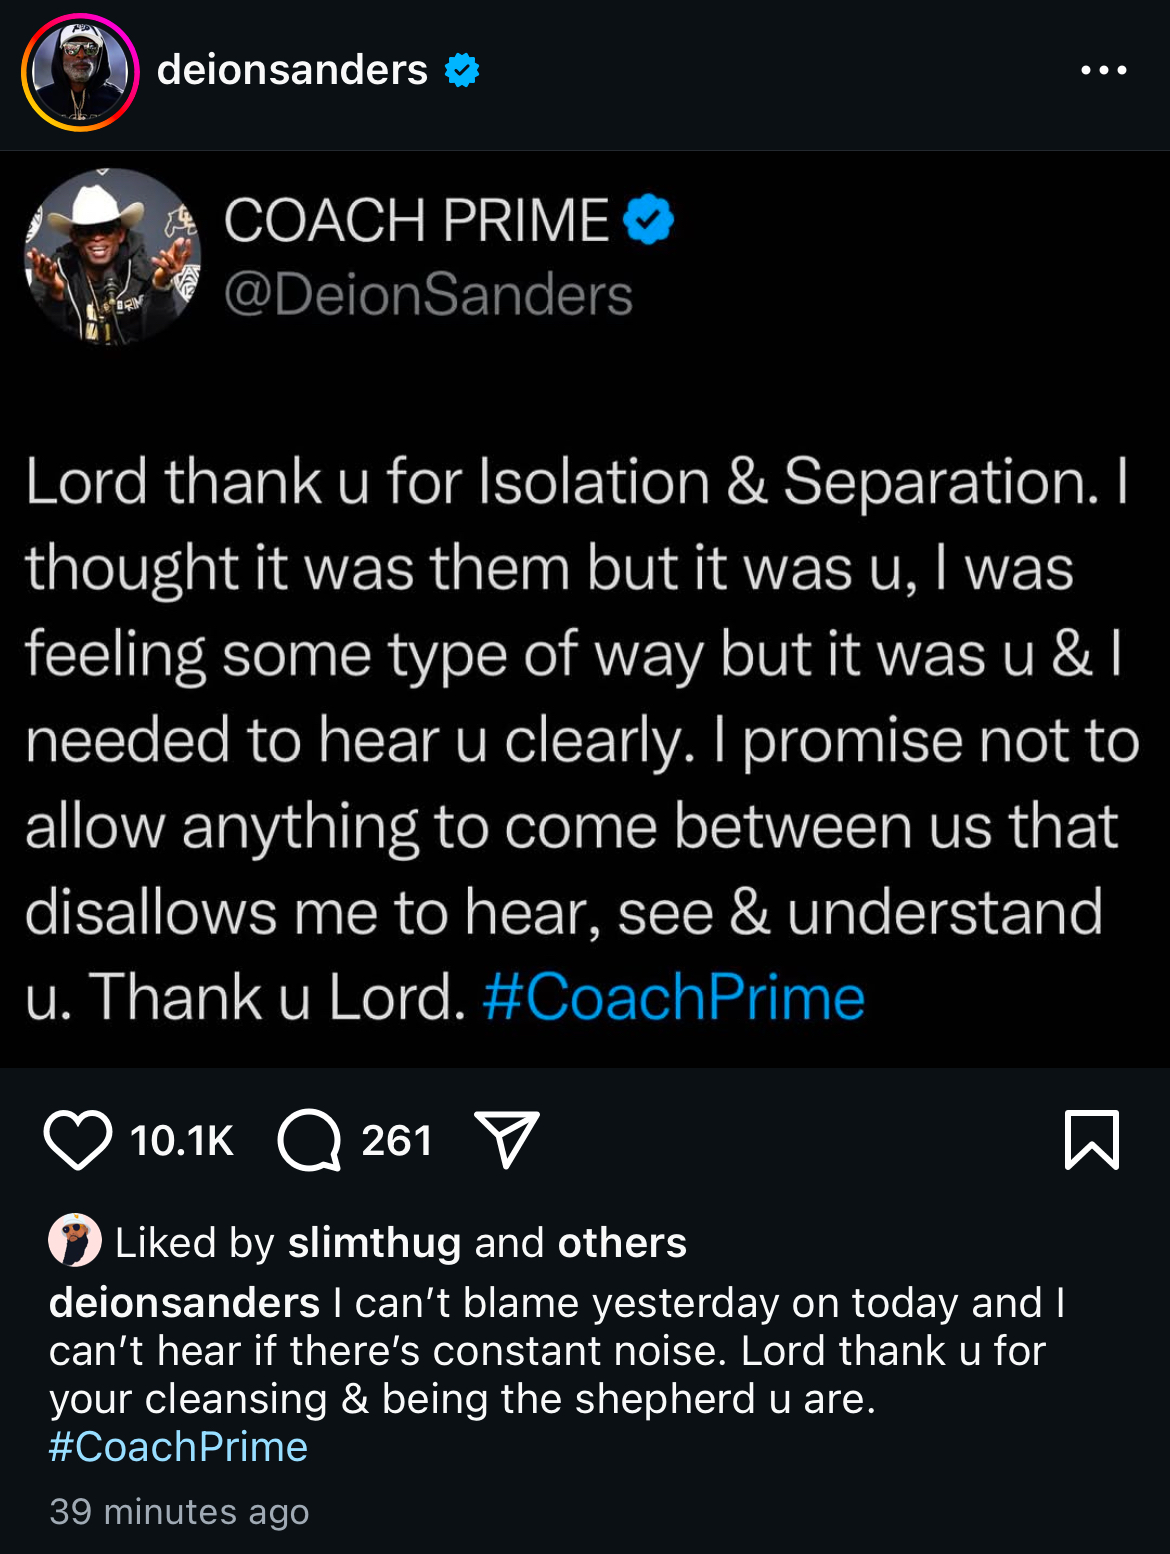
Task: Tap verified badge next to deionsanders
Action: [x=462, y=71]
